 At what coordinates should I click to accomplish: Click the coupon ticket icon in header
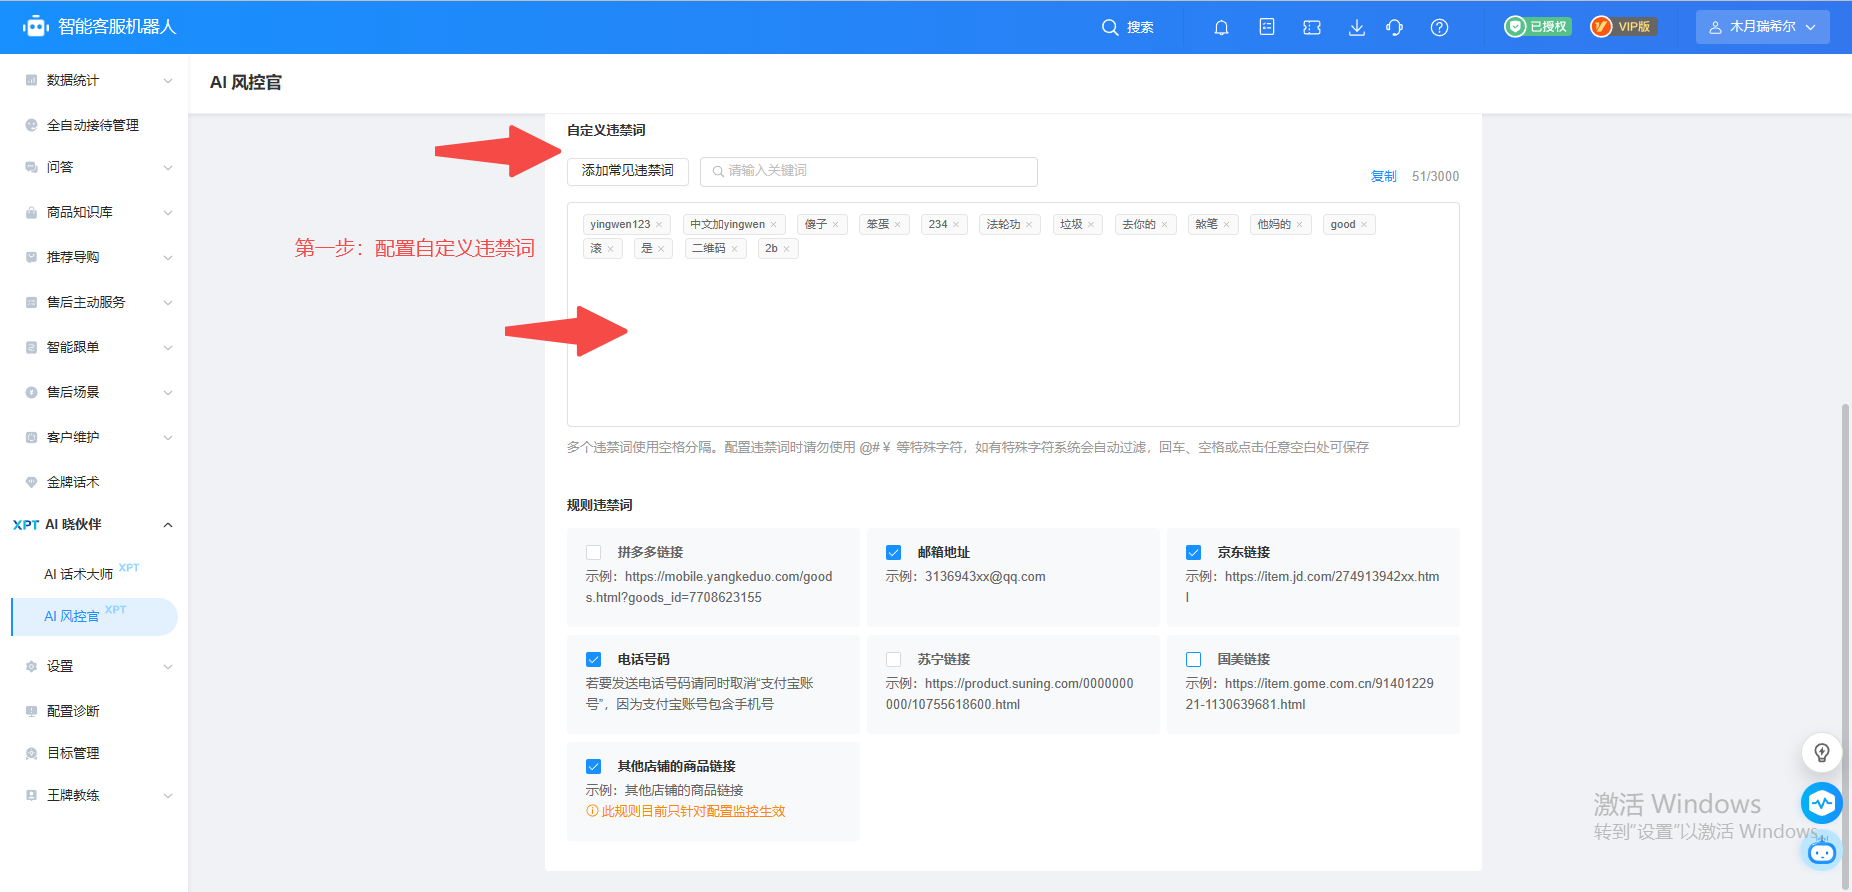click(1312, 28)
